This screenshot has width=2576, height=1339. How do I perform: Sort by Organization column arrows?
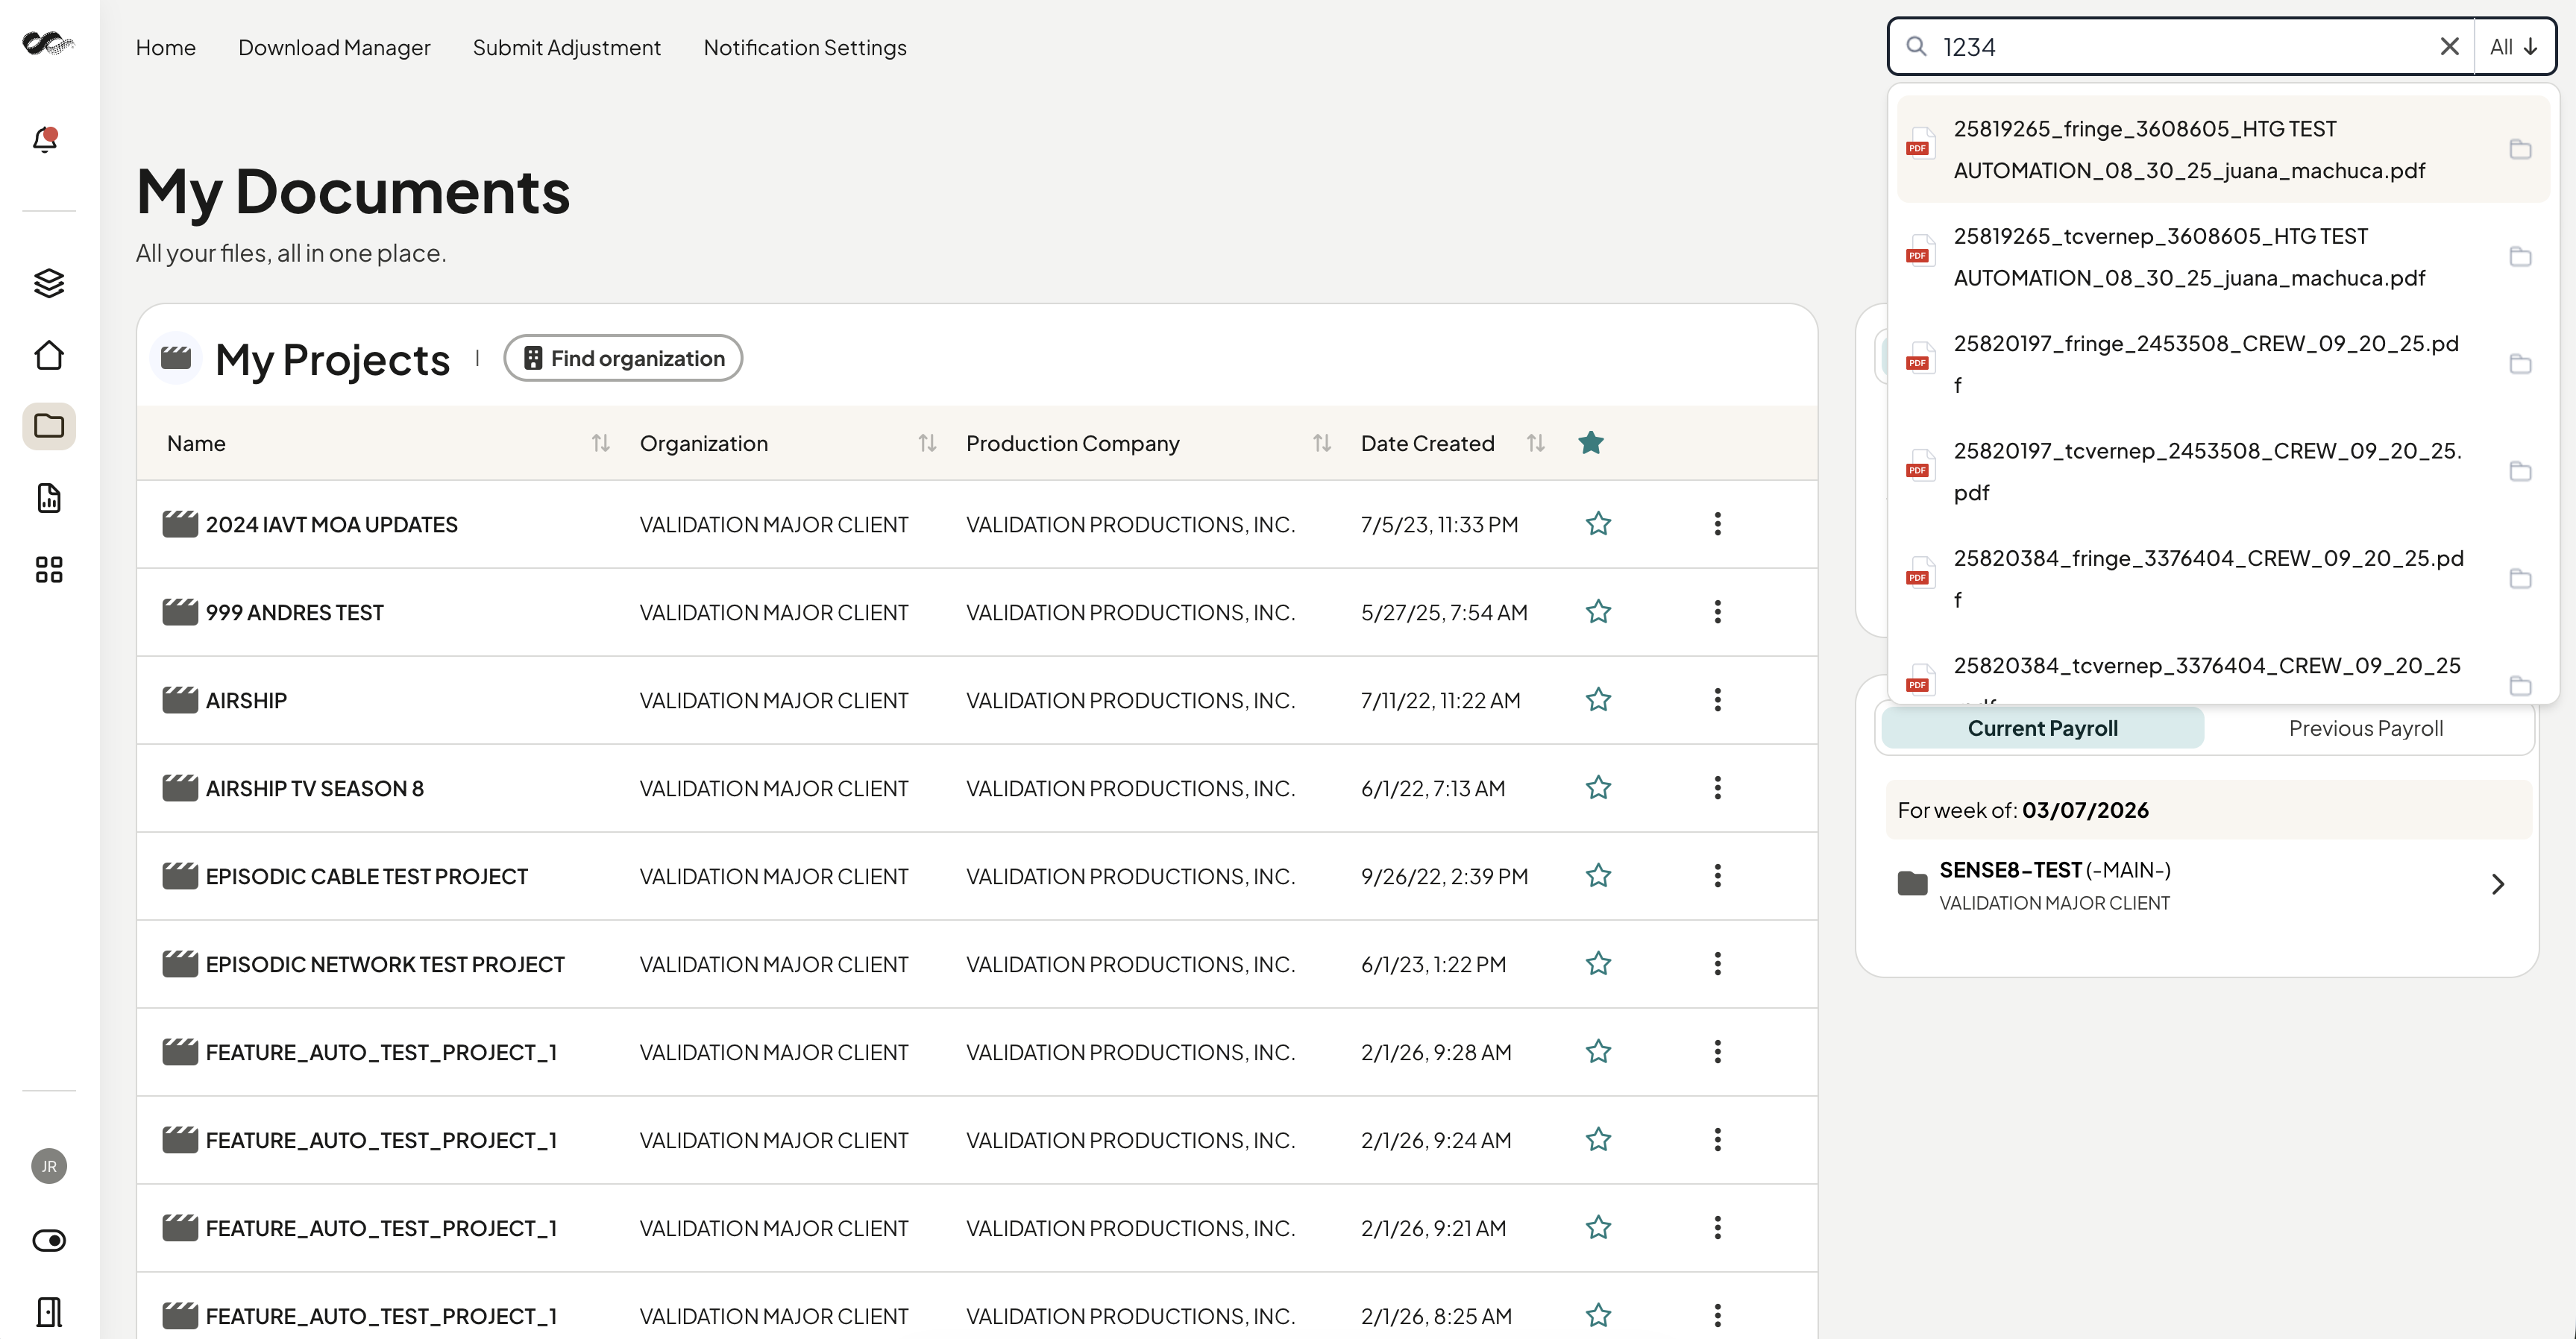(x=927, y=443)
